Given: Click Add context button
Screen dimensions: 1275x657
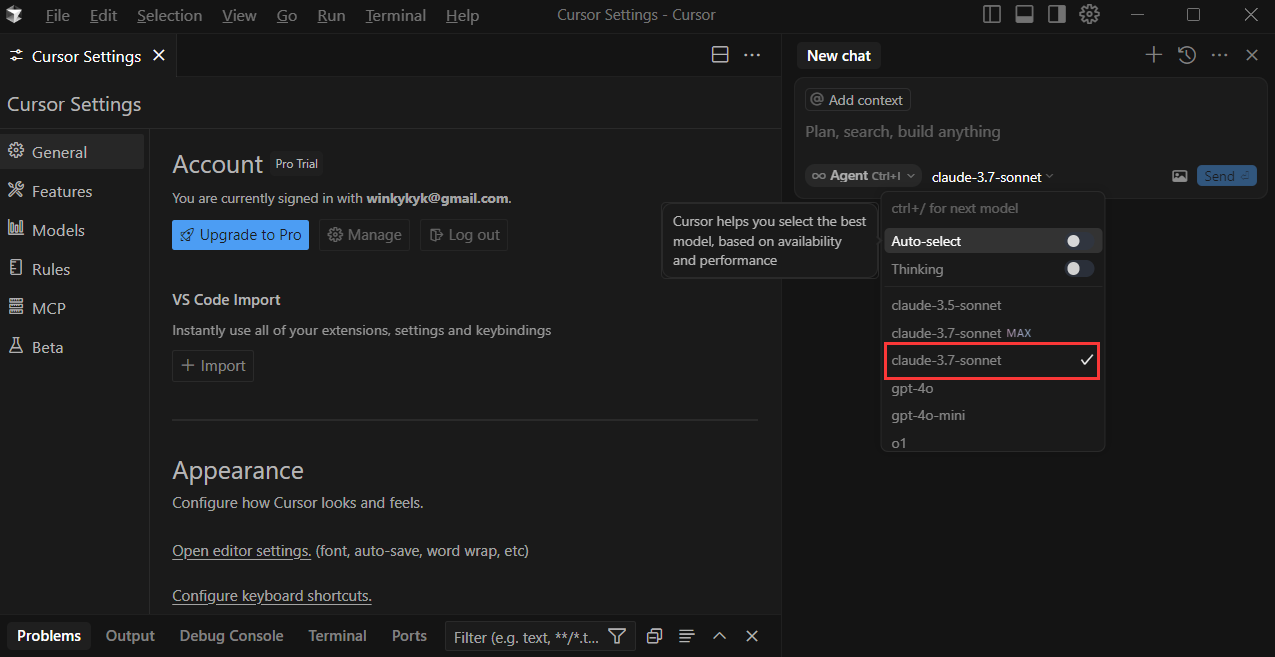Looking at the screenshot, I should coord(858,100).
